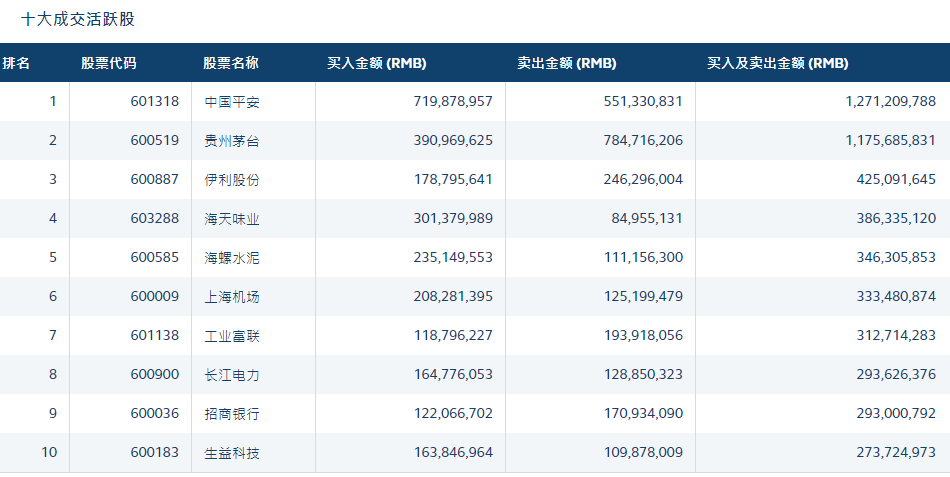950x477 pixels.
Task: Select total 1,271,209,788
Action: point(891,101)
